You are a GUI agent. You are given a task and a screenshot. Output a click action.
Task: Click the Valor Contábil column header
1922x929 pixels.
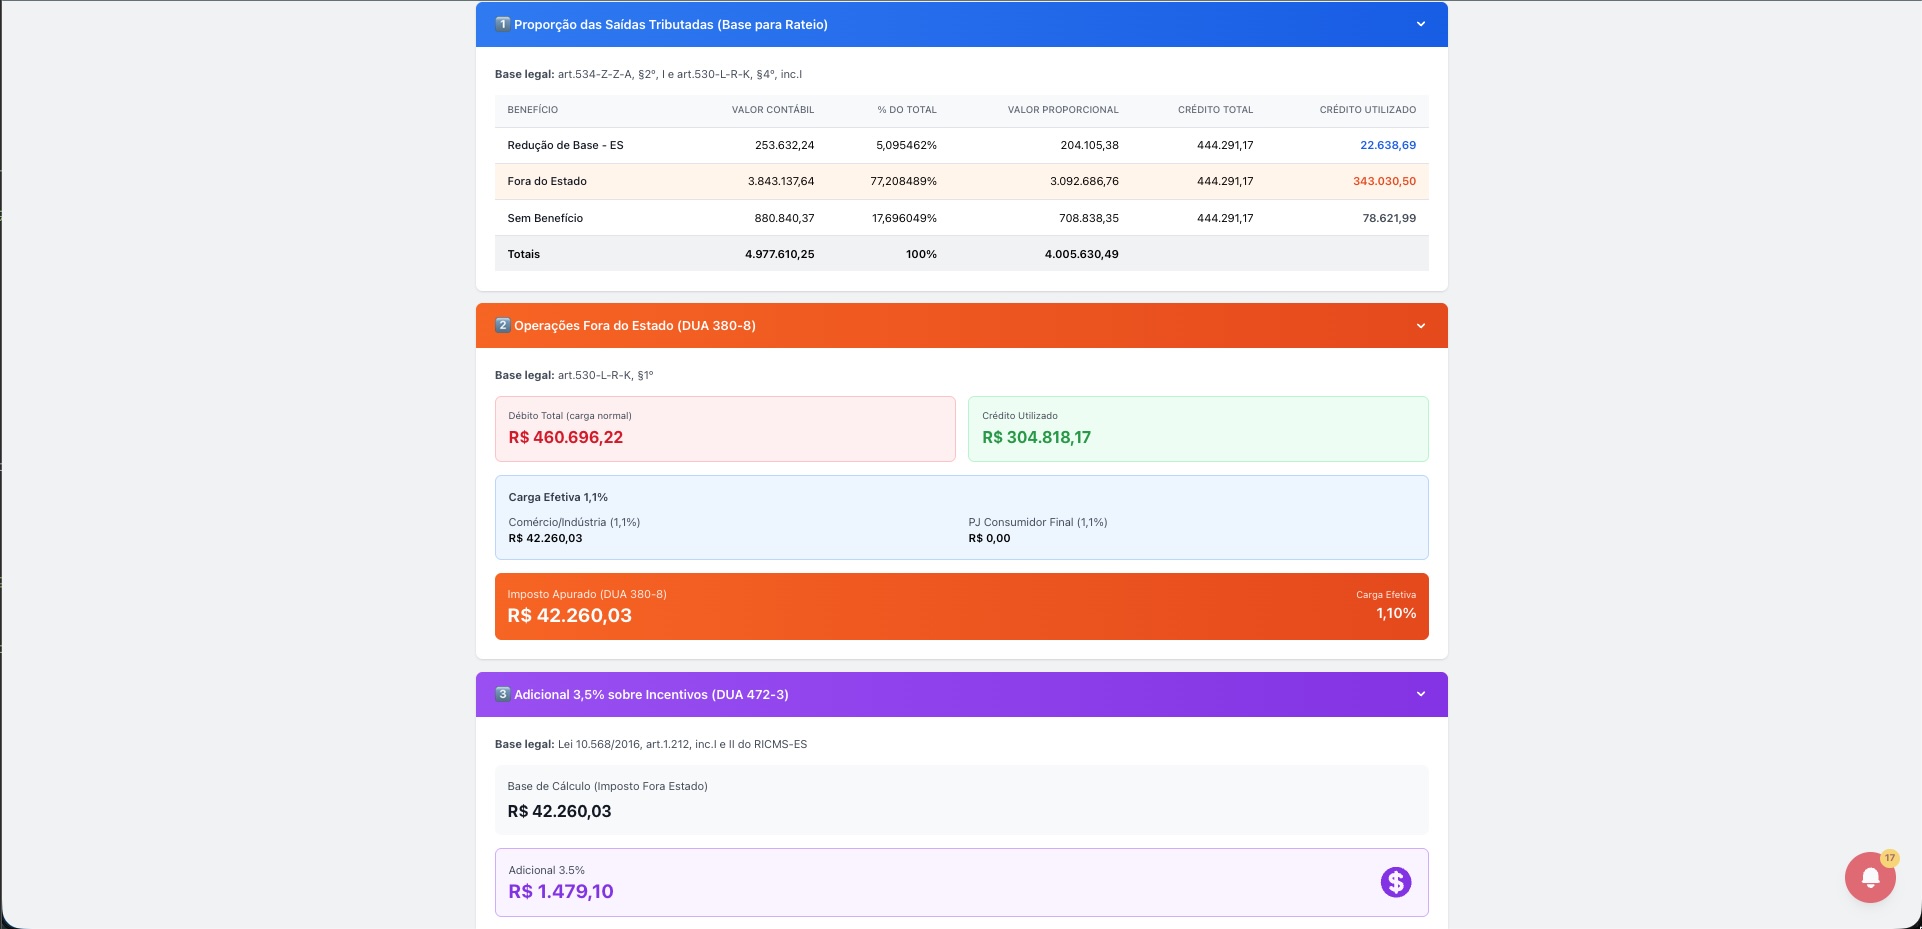click(772, 110)
